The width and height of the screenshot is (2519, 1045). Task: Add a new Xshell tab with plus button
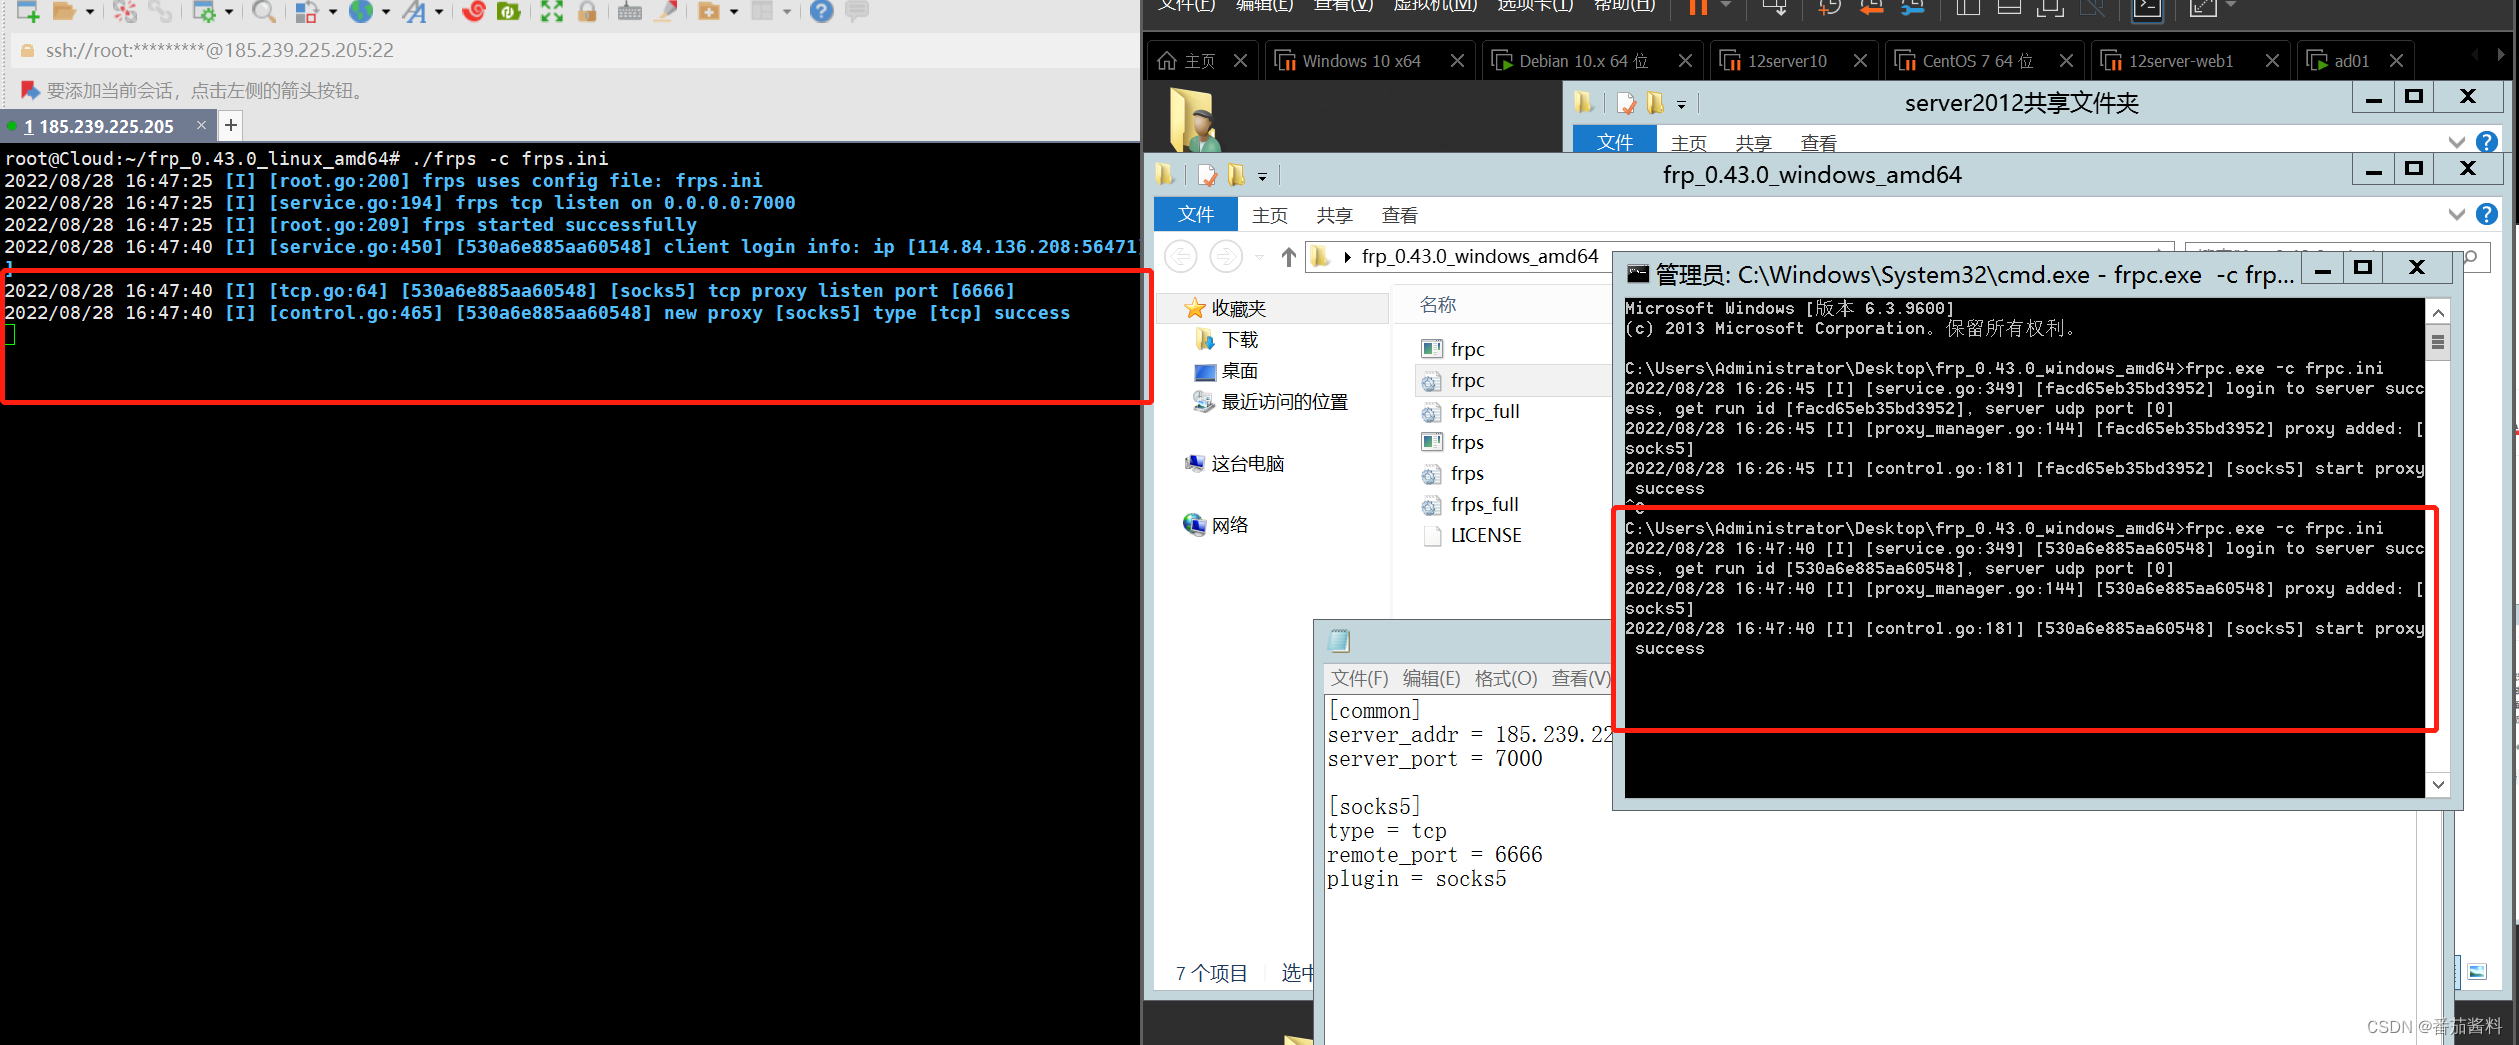[231, 125]
